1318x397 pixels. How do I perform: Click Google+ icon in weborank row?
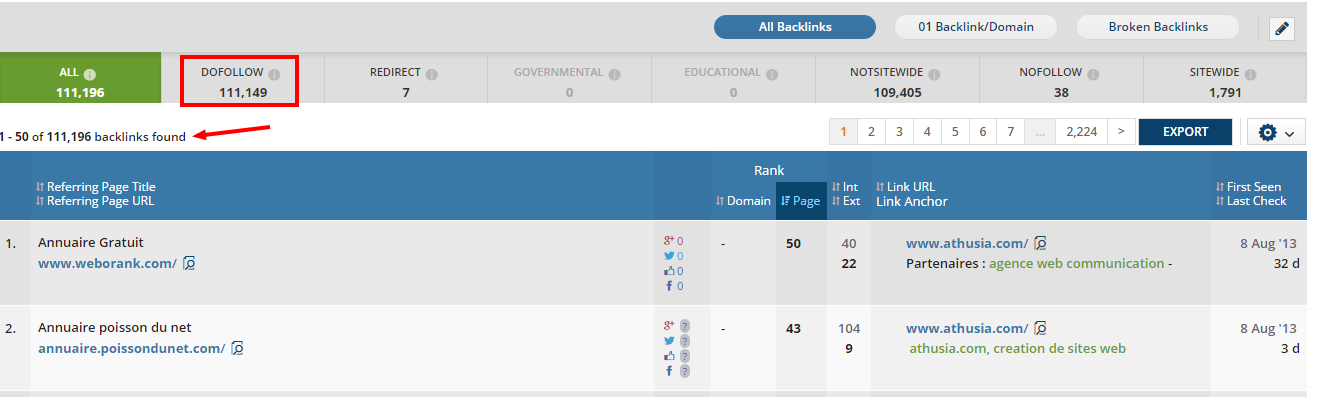669,240
